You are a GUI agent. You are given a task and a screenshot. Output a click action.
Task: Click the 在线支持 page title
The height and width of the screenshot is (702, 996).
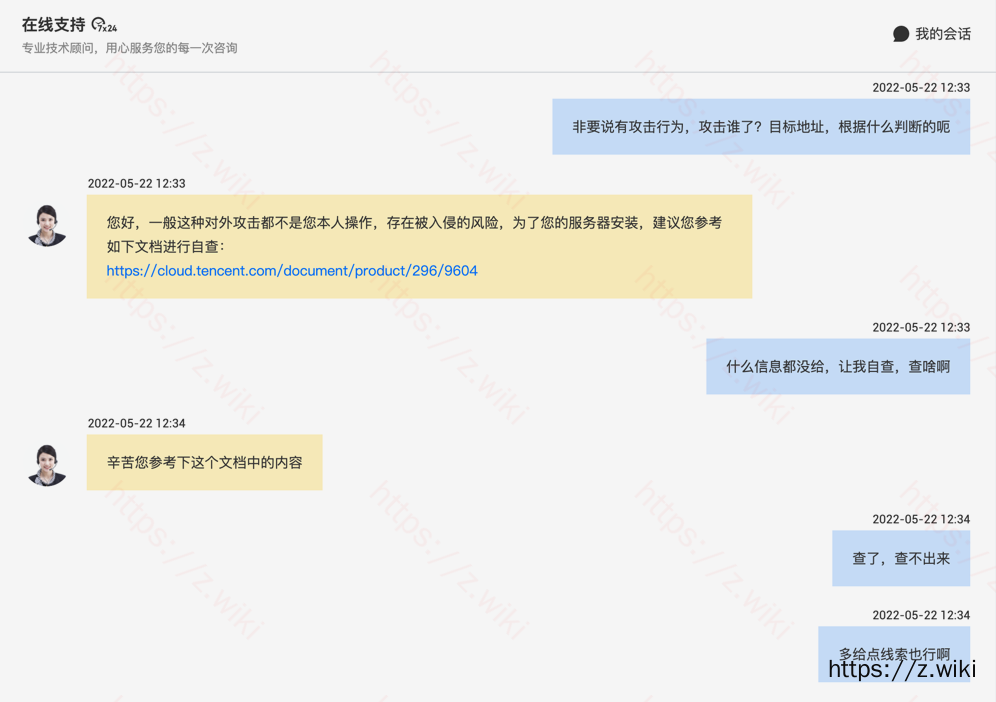[x=54, y=25]
